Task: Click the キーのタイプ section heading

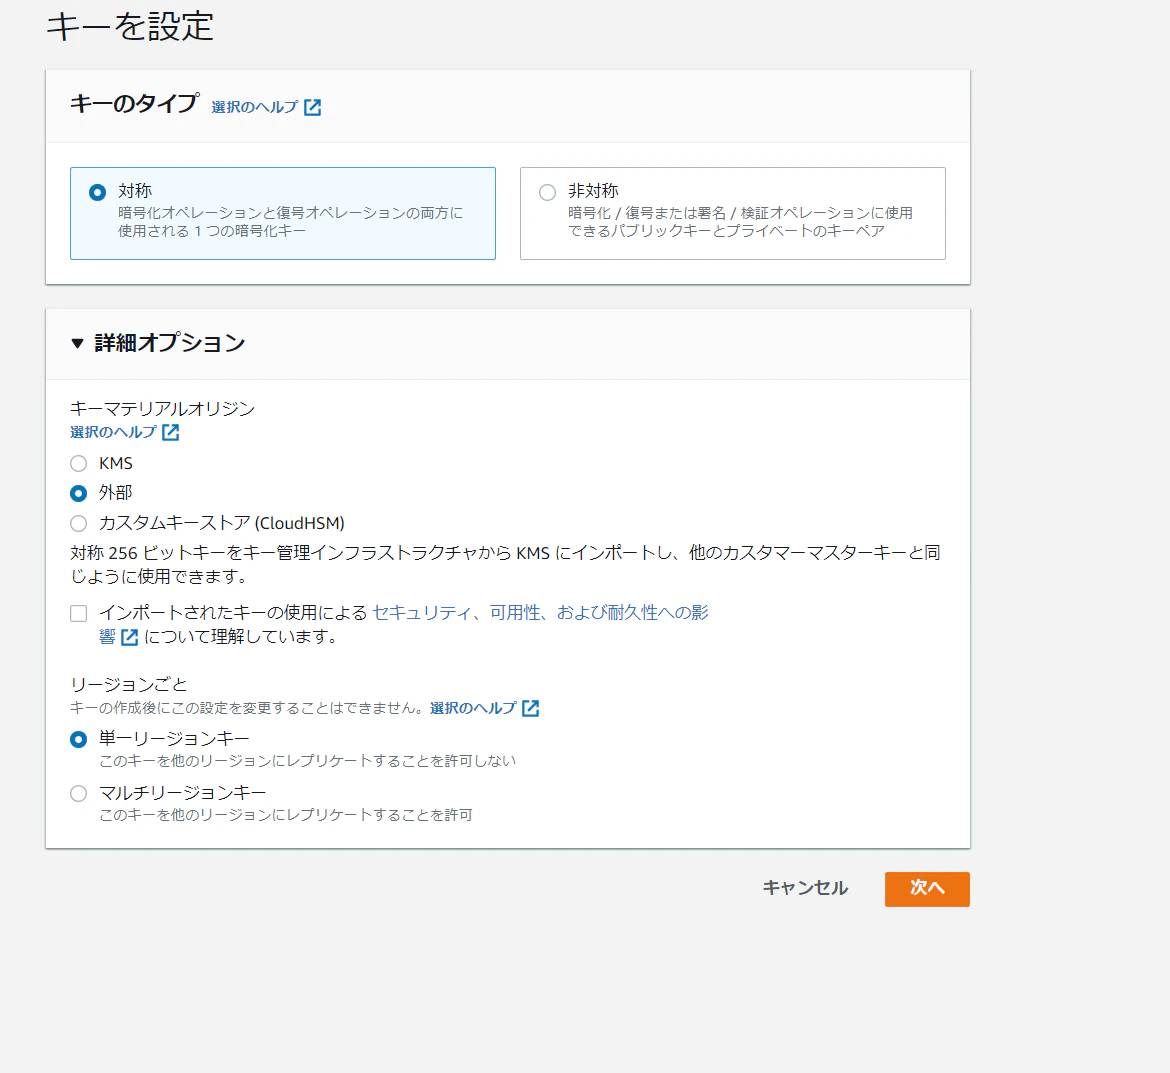Action: (x=134, y=104)
